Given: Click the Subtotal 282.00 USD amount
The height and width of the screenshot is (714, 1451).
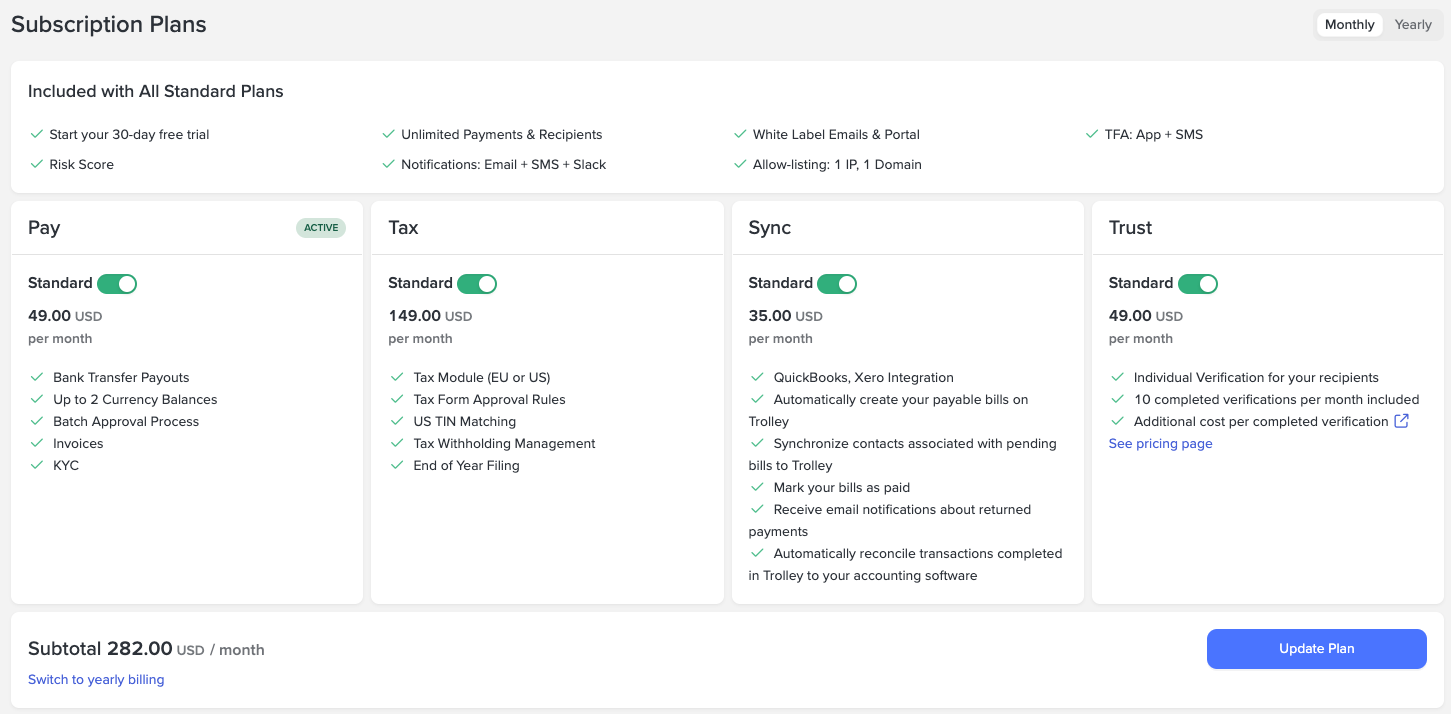Looking at the screenshot, I should point(146,649).
